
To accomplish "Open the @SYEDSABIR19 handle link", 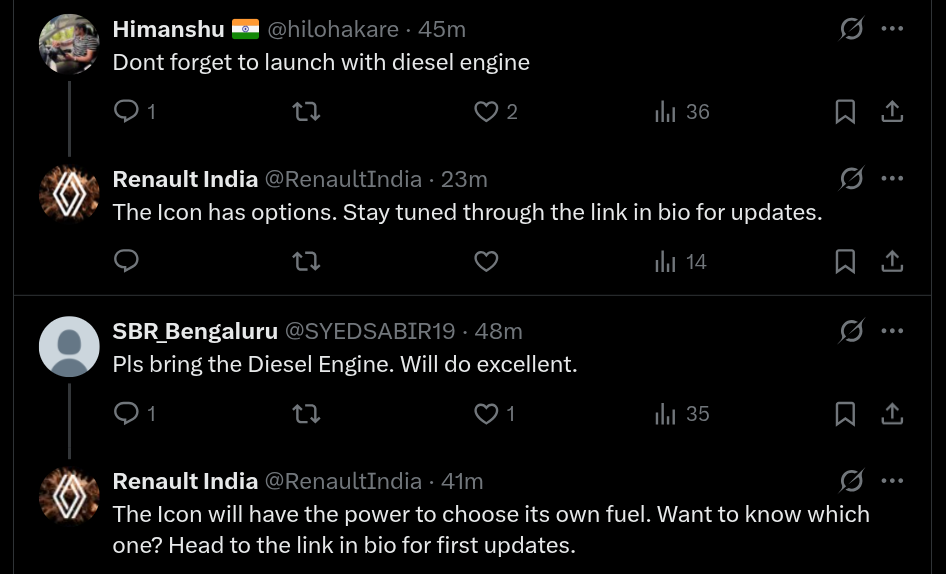I will pyautogui.click(x=370, y=330).
